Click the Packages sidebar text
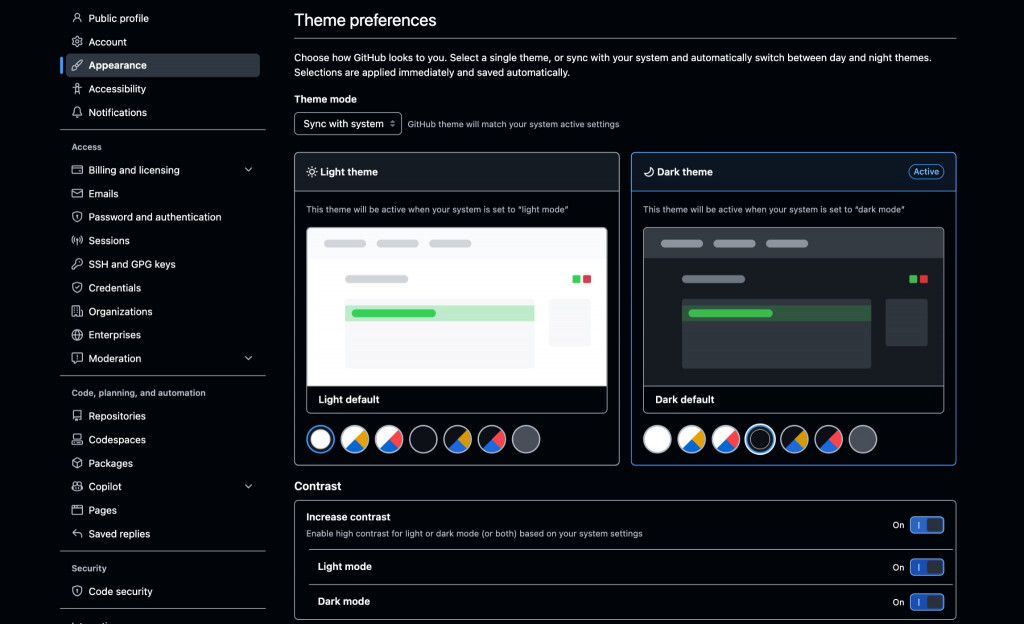The image size is (1024, 624). click(x=110, y=463)
